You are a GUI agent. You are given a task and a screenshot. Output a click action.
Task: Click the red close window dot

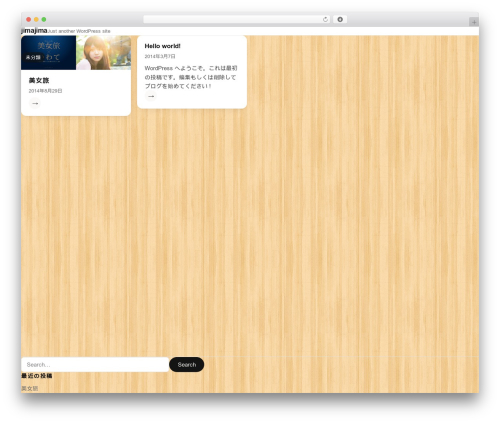coord(29,20)
